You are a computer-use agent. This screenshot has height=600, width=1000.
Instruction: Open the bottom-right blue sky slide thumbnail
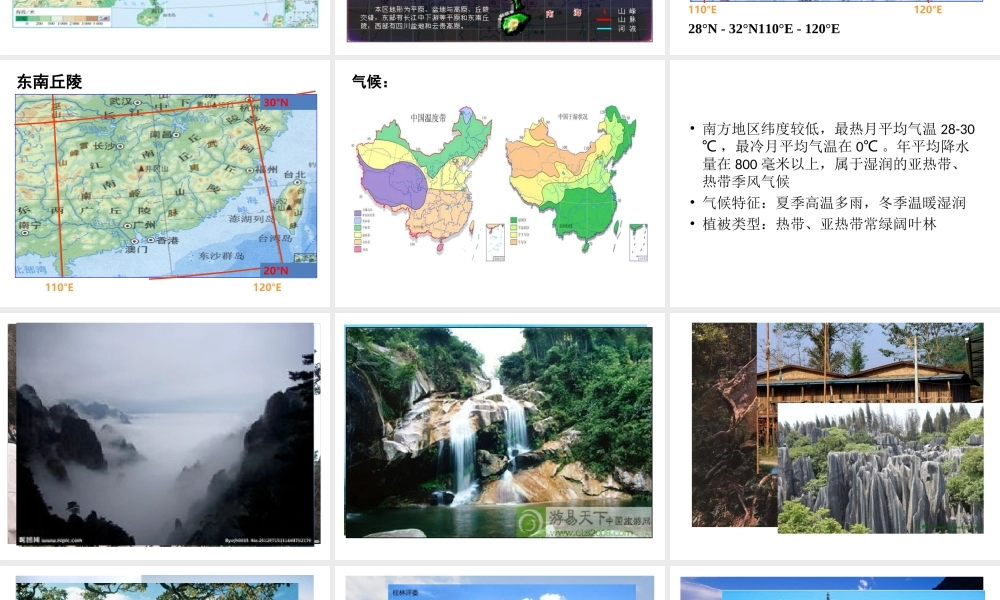(x=835, y=583)
